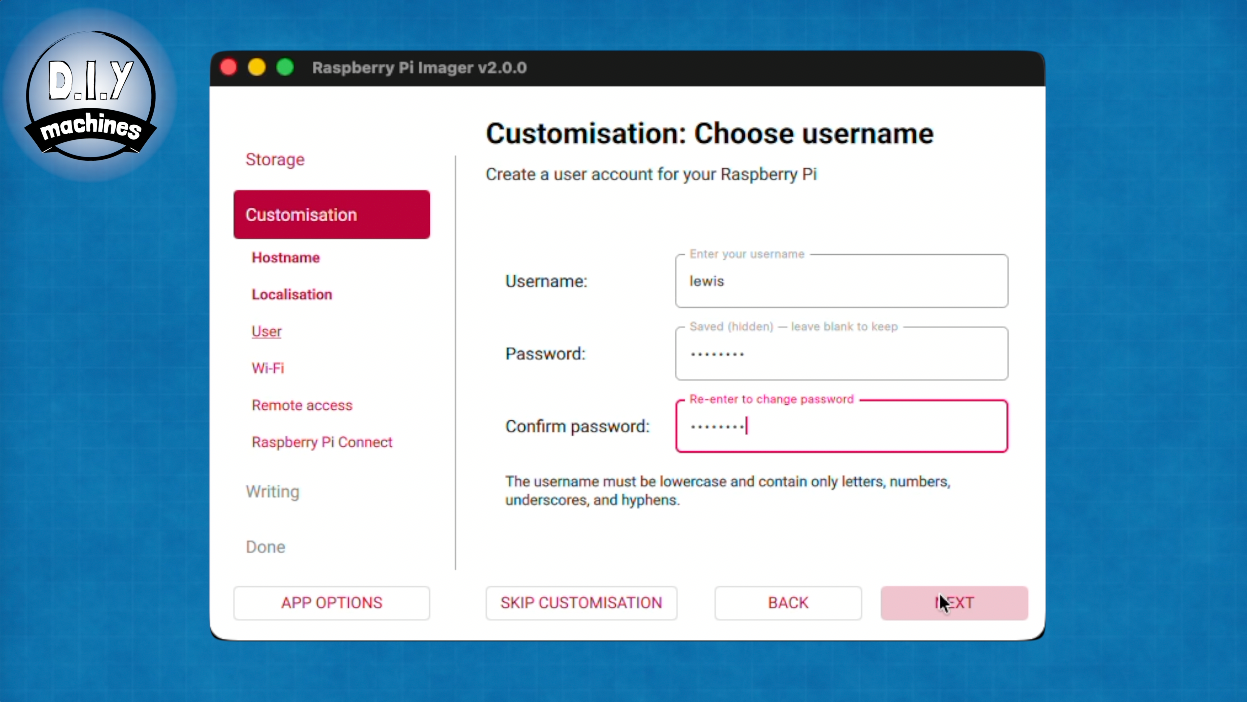Minimize the Imager window with the yellow button
Screen dimensions: 1247x702
click(x=257, y=67)
